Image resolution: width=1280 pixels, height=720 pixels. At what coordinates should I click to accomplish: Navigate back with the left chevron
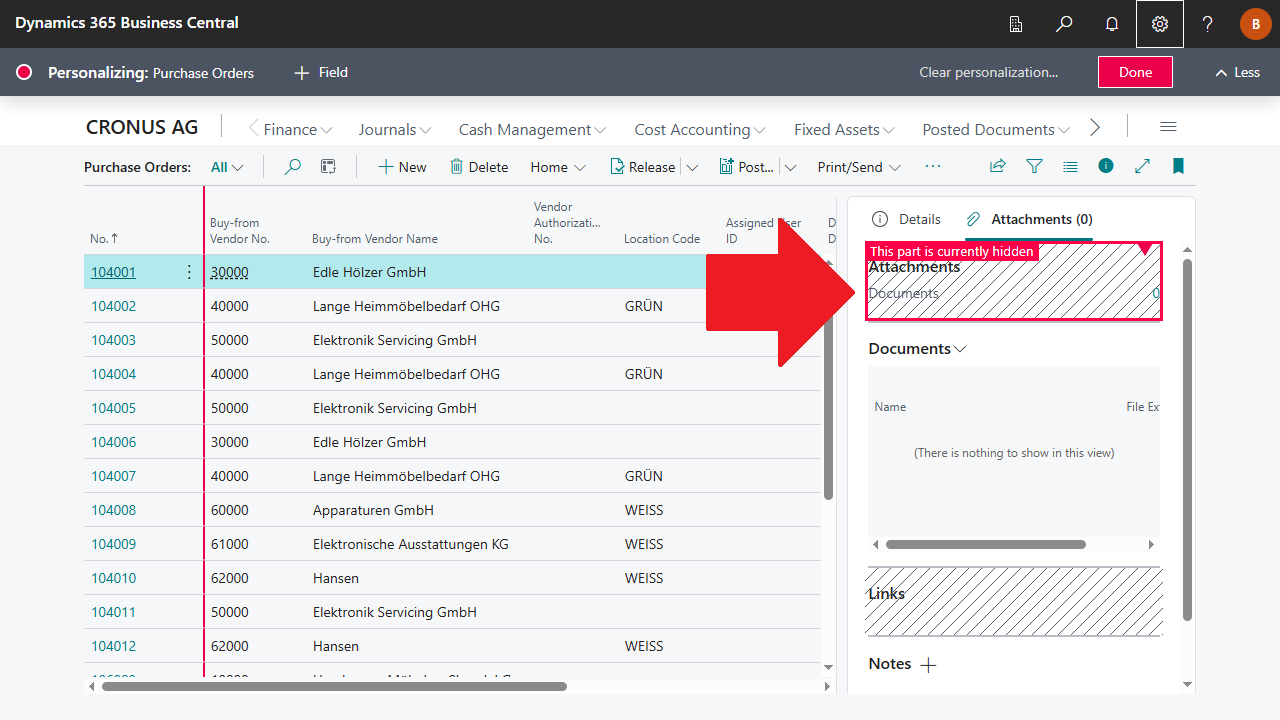coord(253,128)
